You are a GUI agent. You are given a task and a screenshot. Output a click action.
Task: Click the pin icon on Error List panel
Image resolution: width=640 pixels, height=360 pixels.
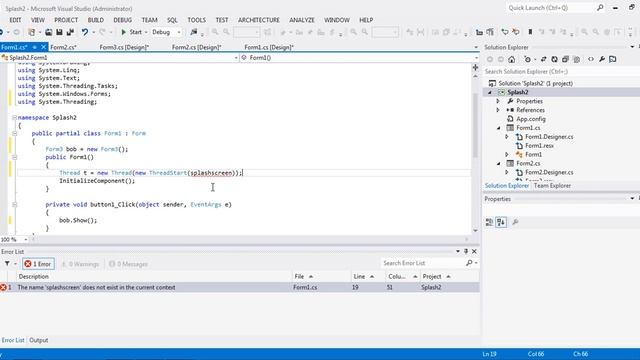466,251
